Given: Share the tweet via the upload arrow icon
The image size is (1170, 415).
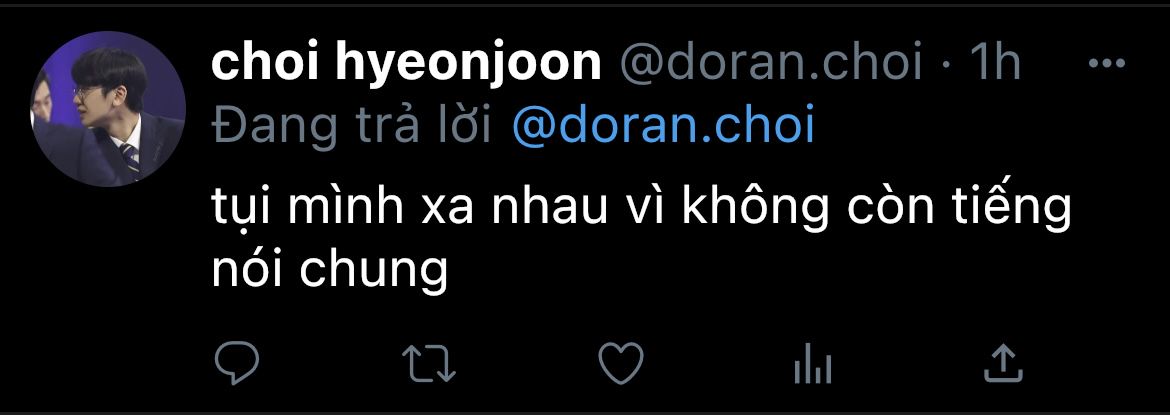Looking at the screenshot, I should [x=1004, y=363].
